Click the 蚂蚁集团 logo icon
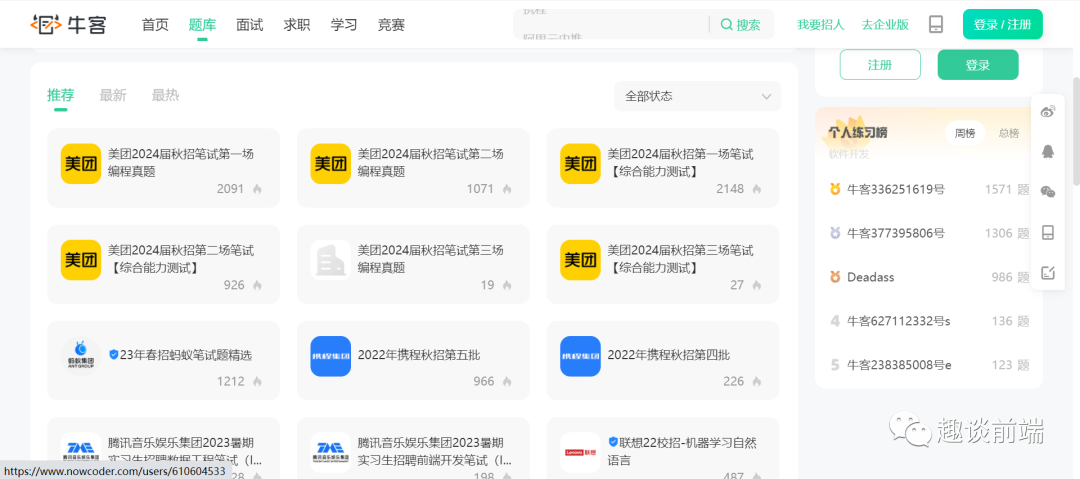The image size is (1080, 479). tap(81, 356)
